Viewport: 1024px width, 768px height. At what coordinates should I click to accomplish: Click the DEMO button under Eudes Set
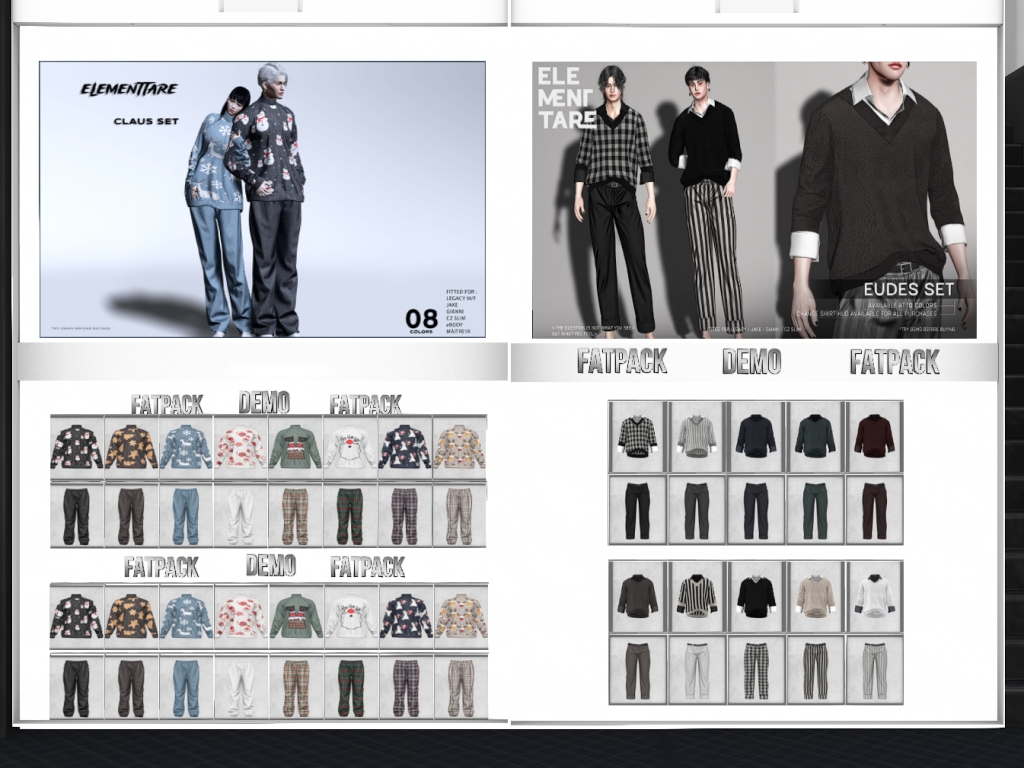point(751,362)
